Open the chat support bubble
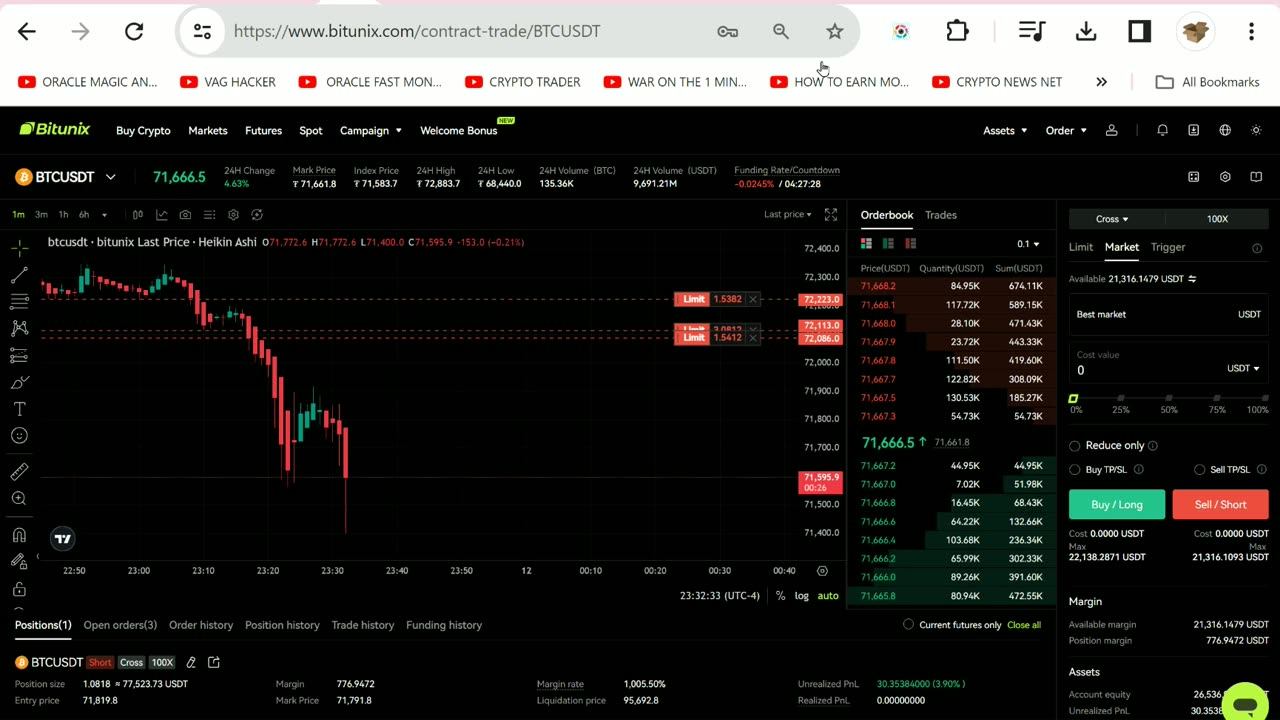 tap(1245, 704)
